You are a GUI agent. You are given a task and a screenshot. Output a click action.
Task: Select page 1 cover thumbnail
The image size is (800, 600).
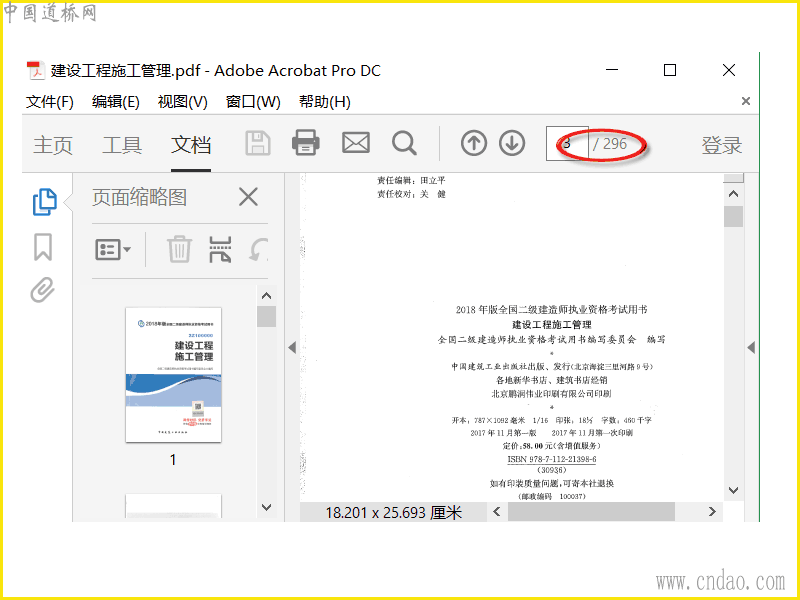coord(173,374)
